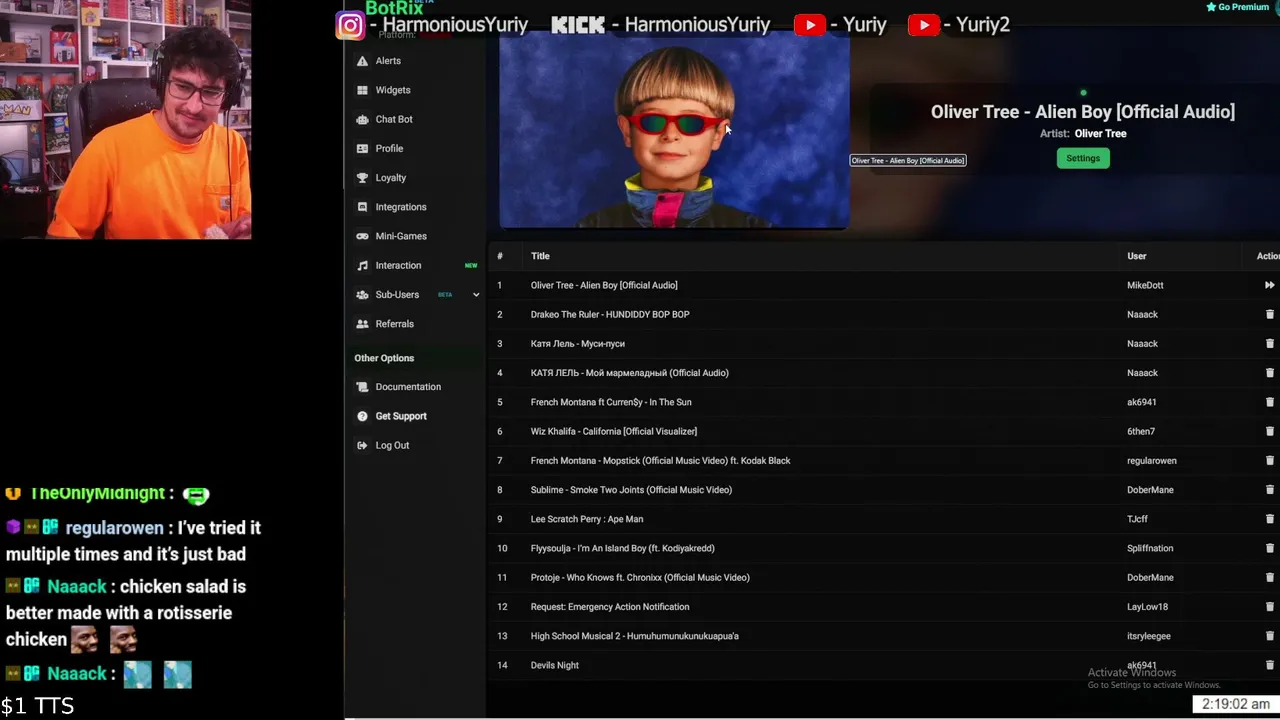This screenshot has height=720, width=1280.
Task: Click the title 'Lee Scratch Perry : Ape Man'
Action: tap(587, 519)
